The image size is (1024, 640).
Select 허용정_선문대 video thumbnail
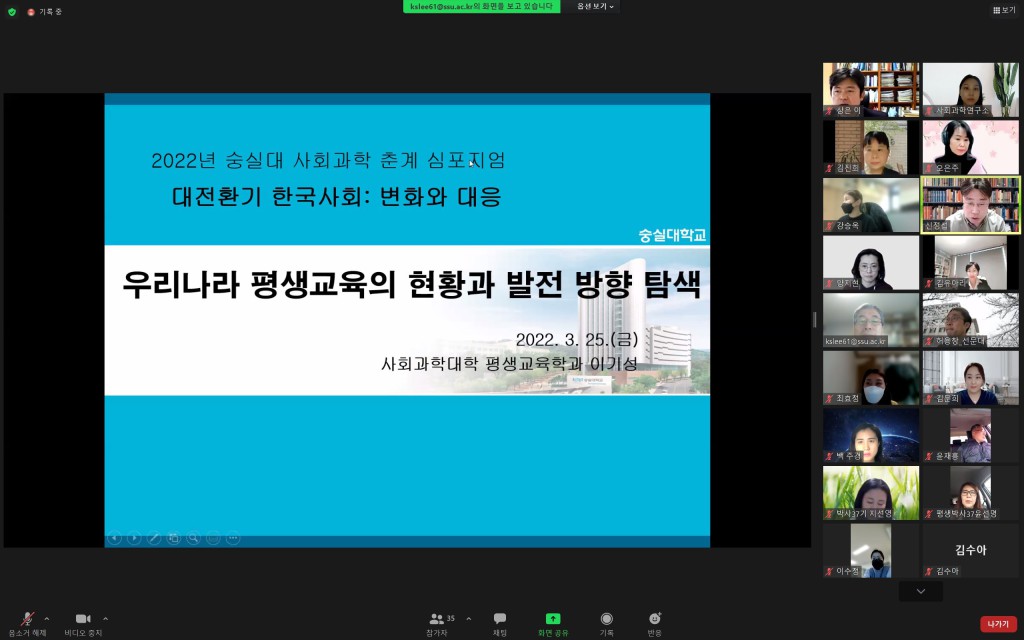[970, 320]
